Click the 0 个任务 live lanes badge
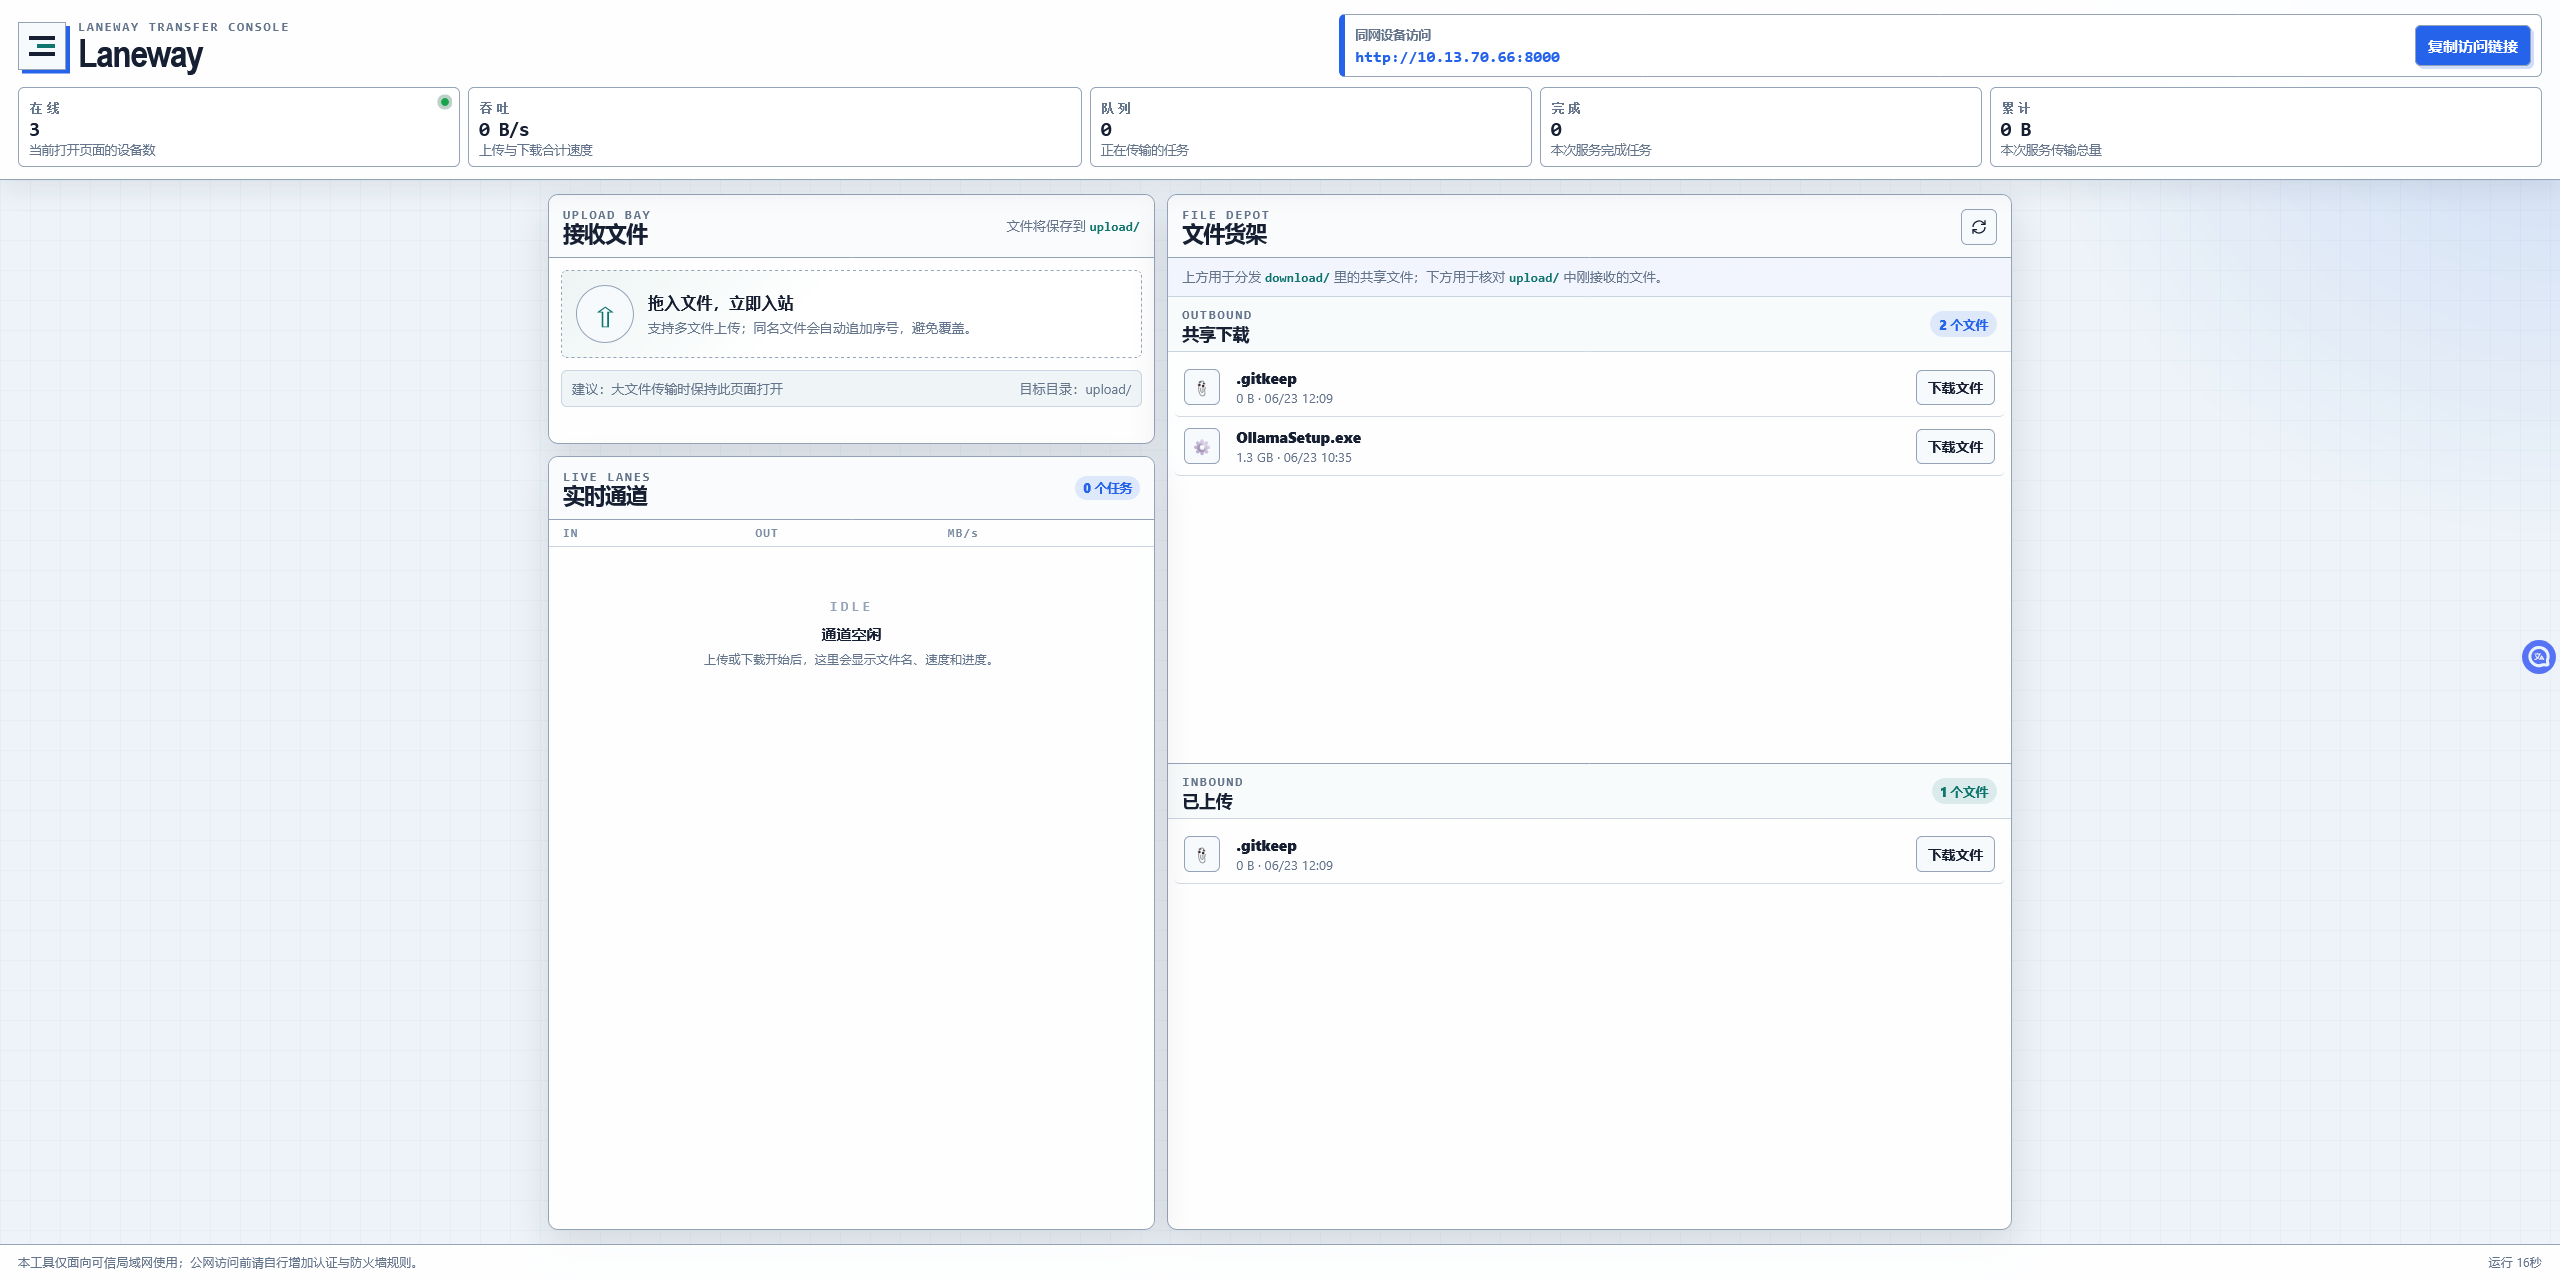This screenshot has height=1279, width=2560. 1107,488
